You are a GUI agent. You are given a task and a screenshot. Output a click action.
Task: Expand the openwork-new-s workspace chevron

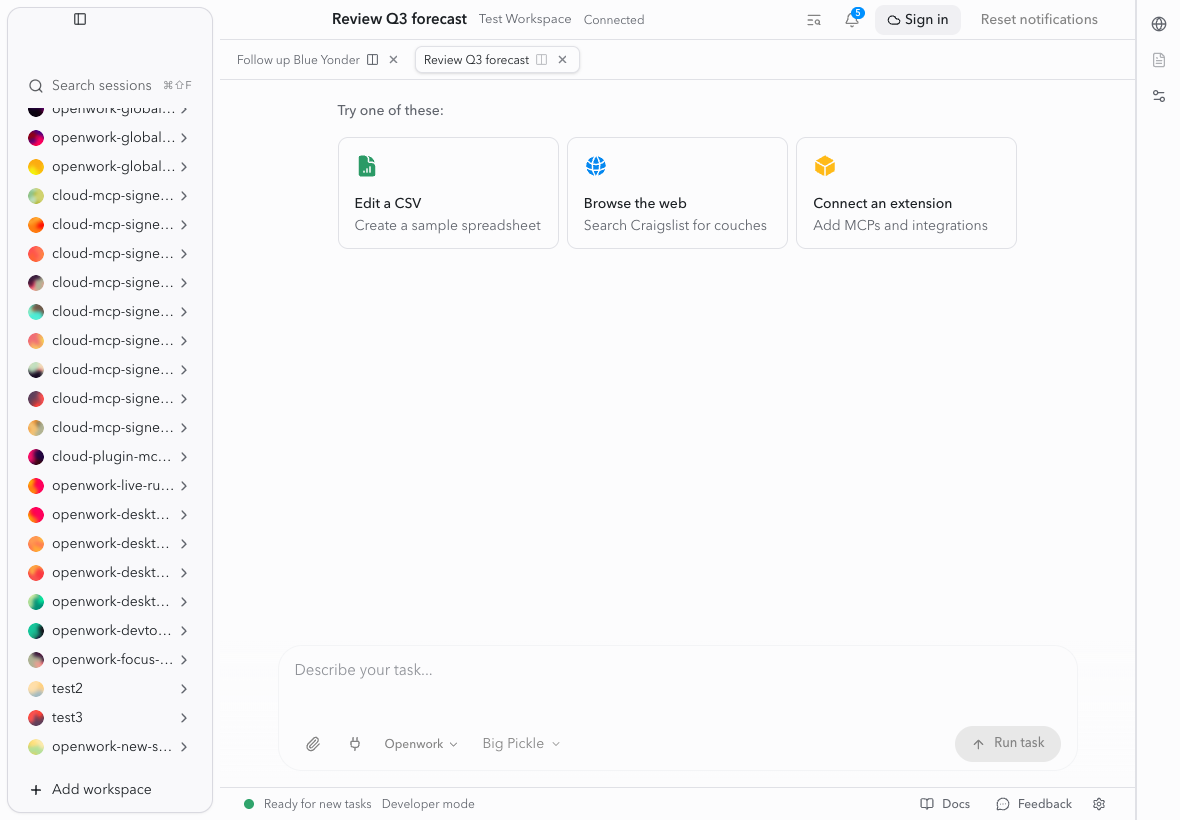pyautogui.click(x=184, y=747)
